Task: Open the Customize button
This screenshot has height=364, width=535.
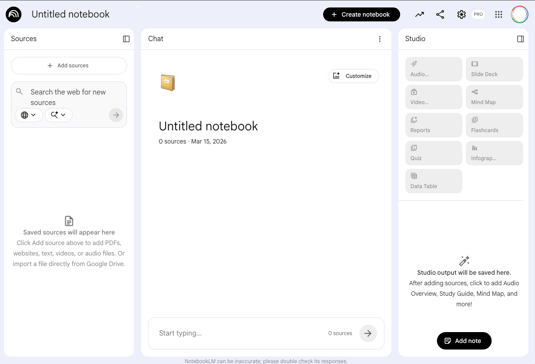Action: [353, 76]
